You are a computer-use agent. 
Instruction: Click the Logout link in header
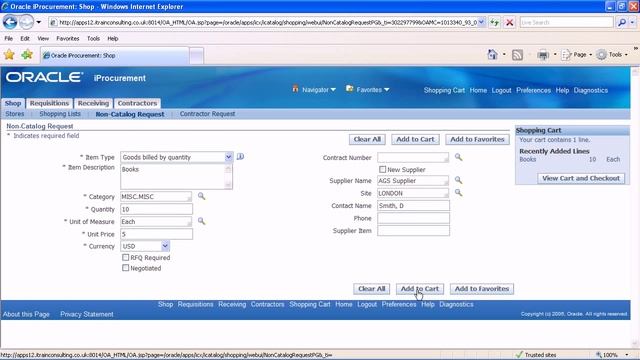[x=501, y=90]
